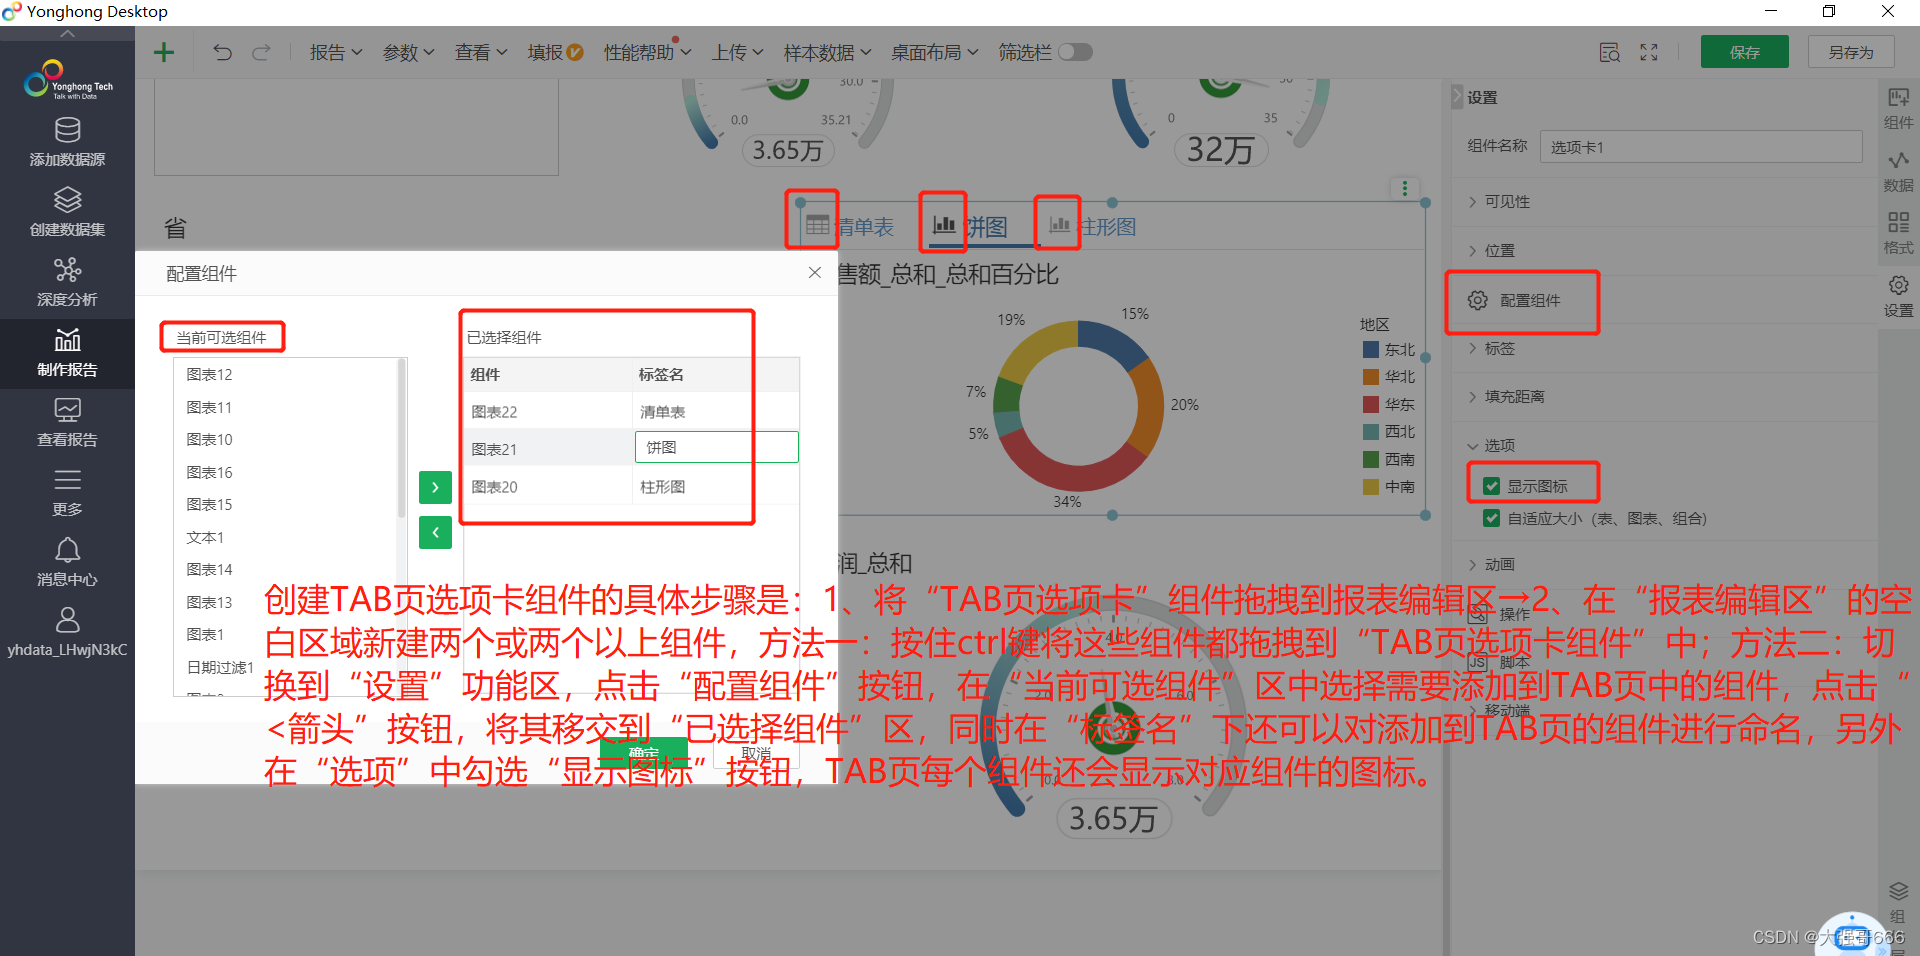Switch to the 柱形图 tab
1920x956 pixels.
click(1092, 226)
